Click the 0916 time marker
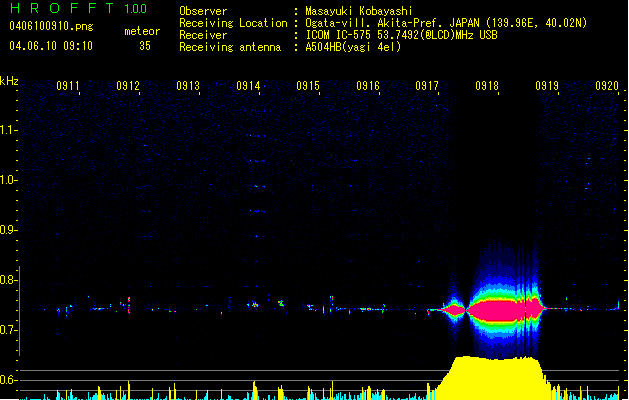Image resolution: width=629 pixels, height=400 pixels. [368, 86]
